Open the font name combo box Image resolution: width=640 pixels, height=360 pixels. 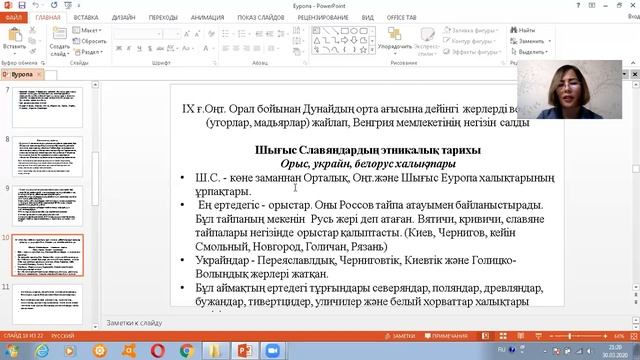(138, 34)
